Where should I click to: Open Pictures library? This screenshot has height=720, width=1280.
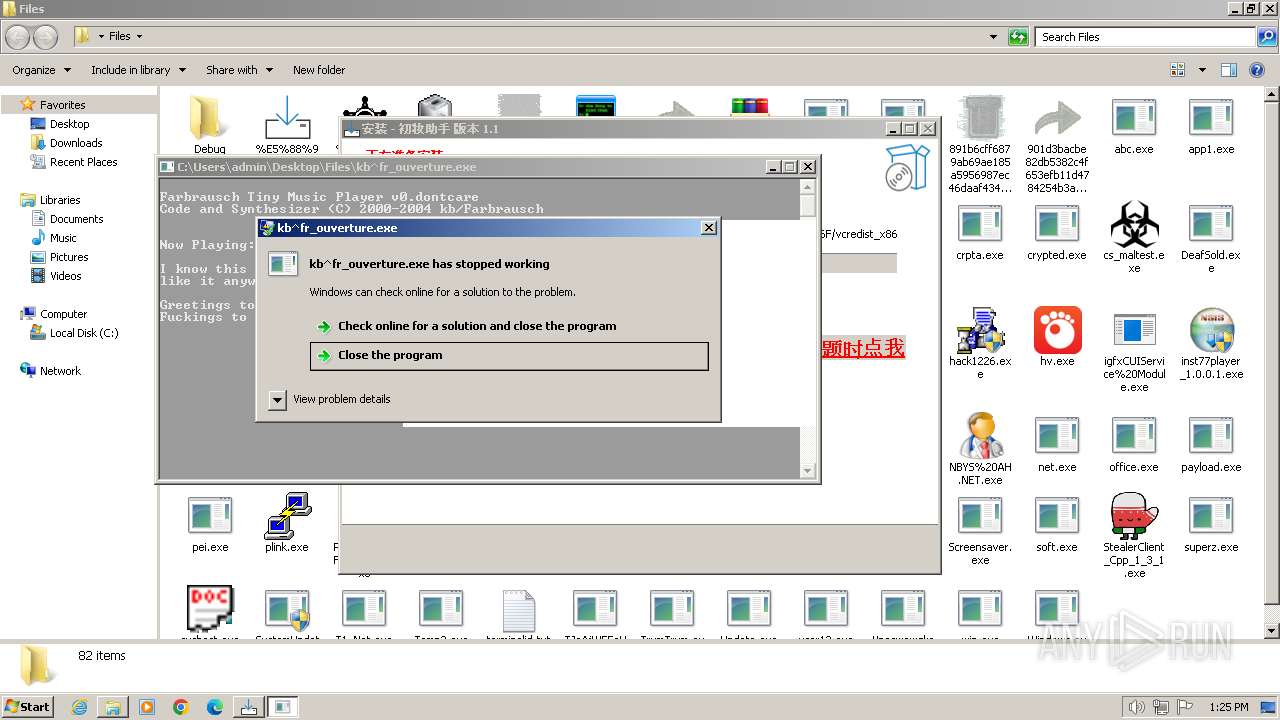69,257
